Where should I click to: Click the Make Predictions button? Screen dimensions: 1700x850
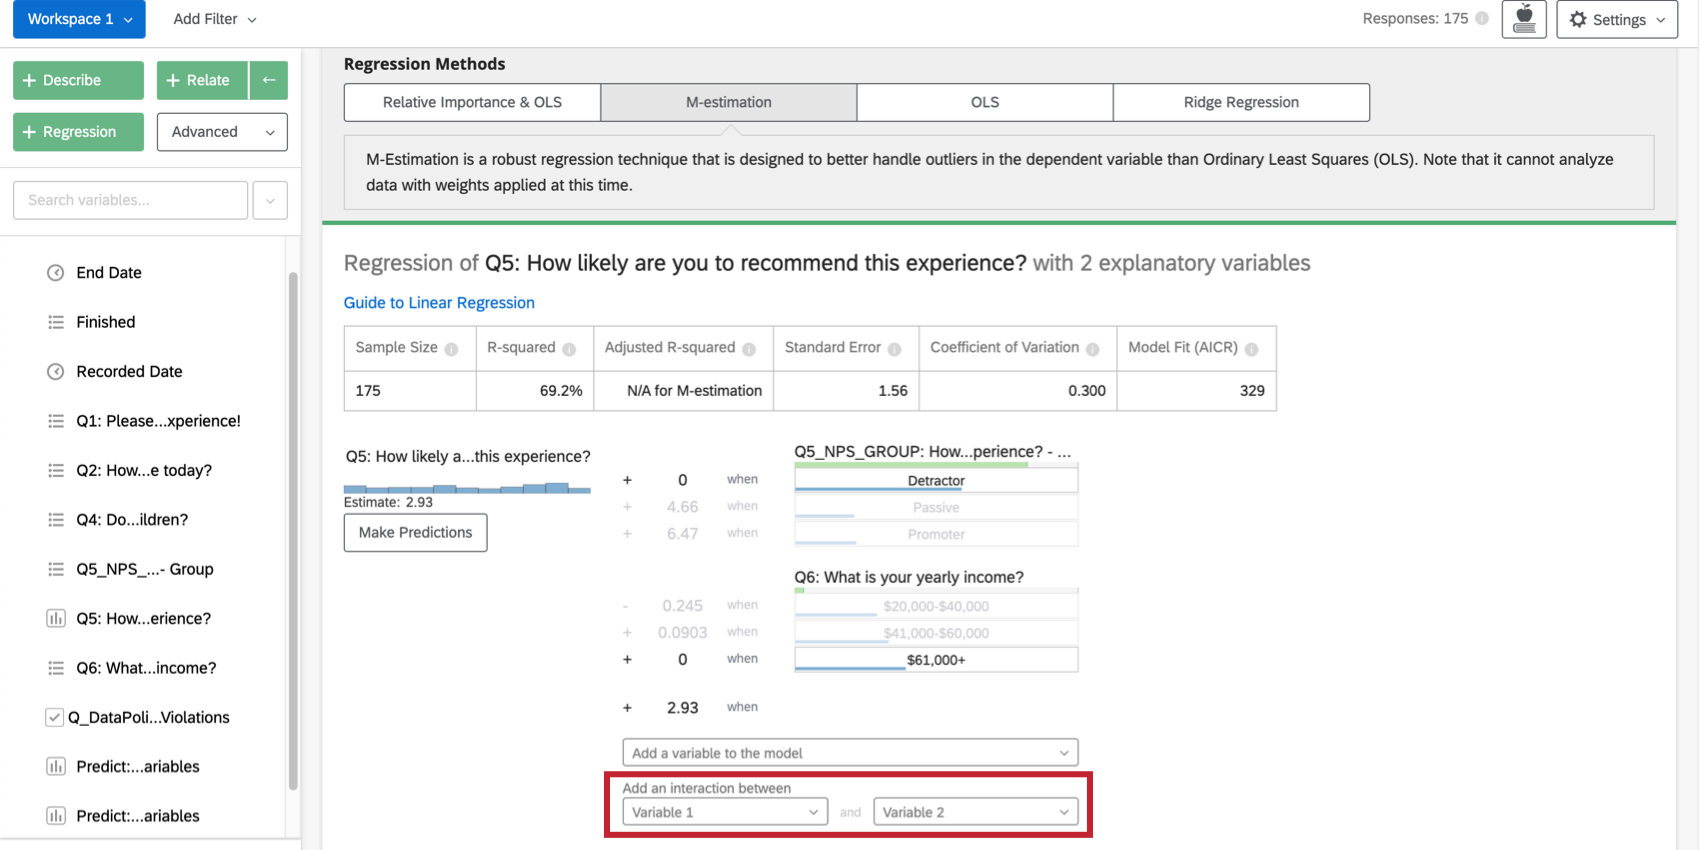(415, 532)
